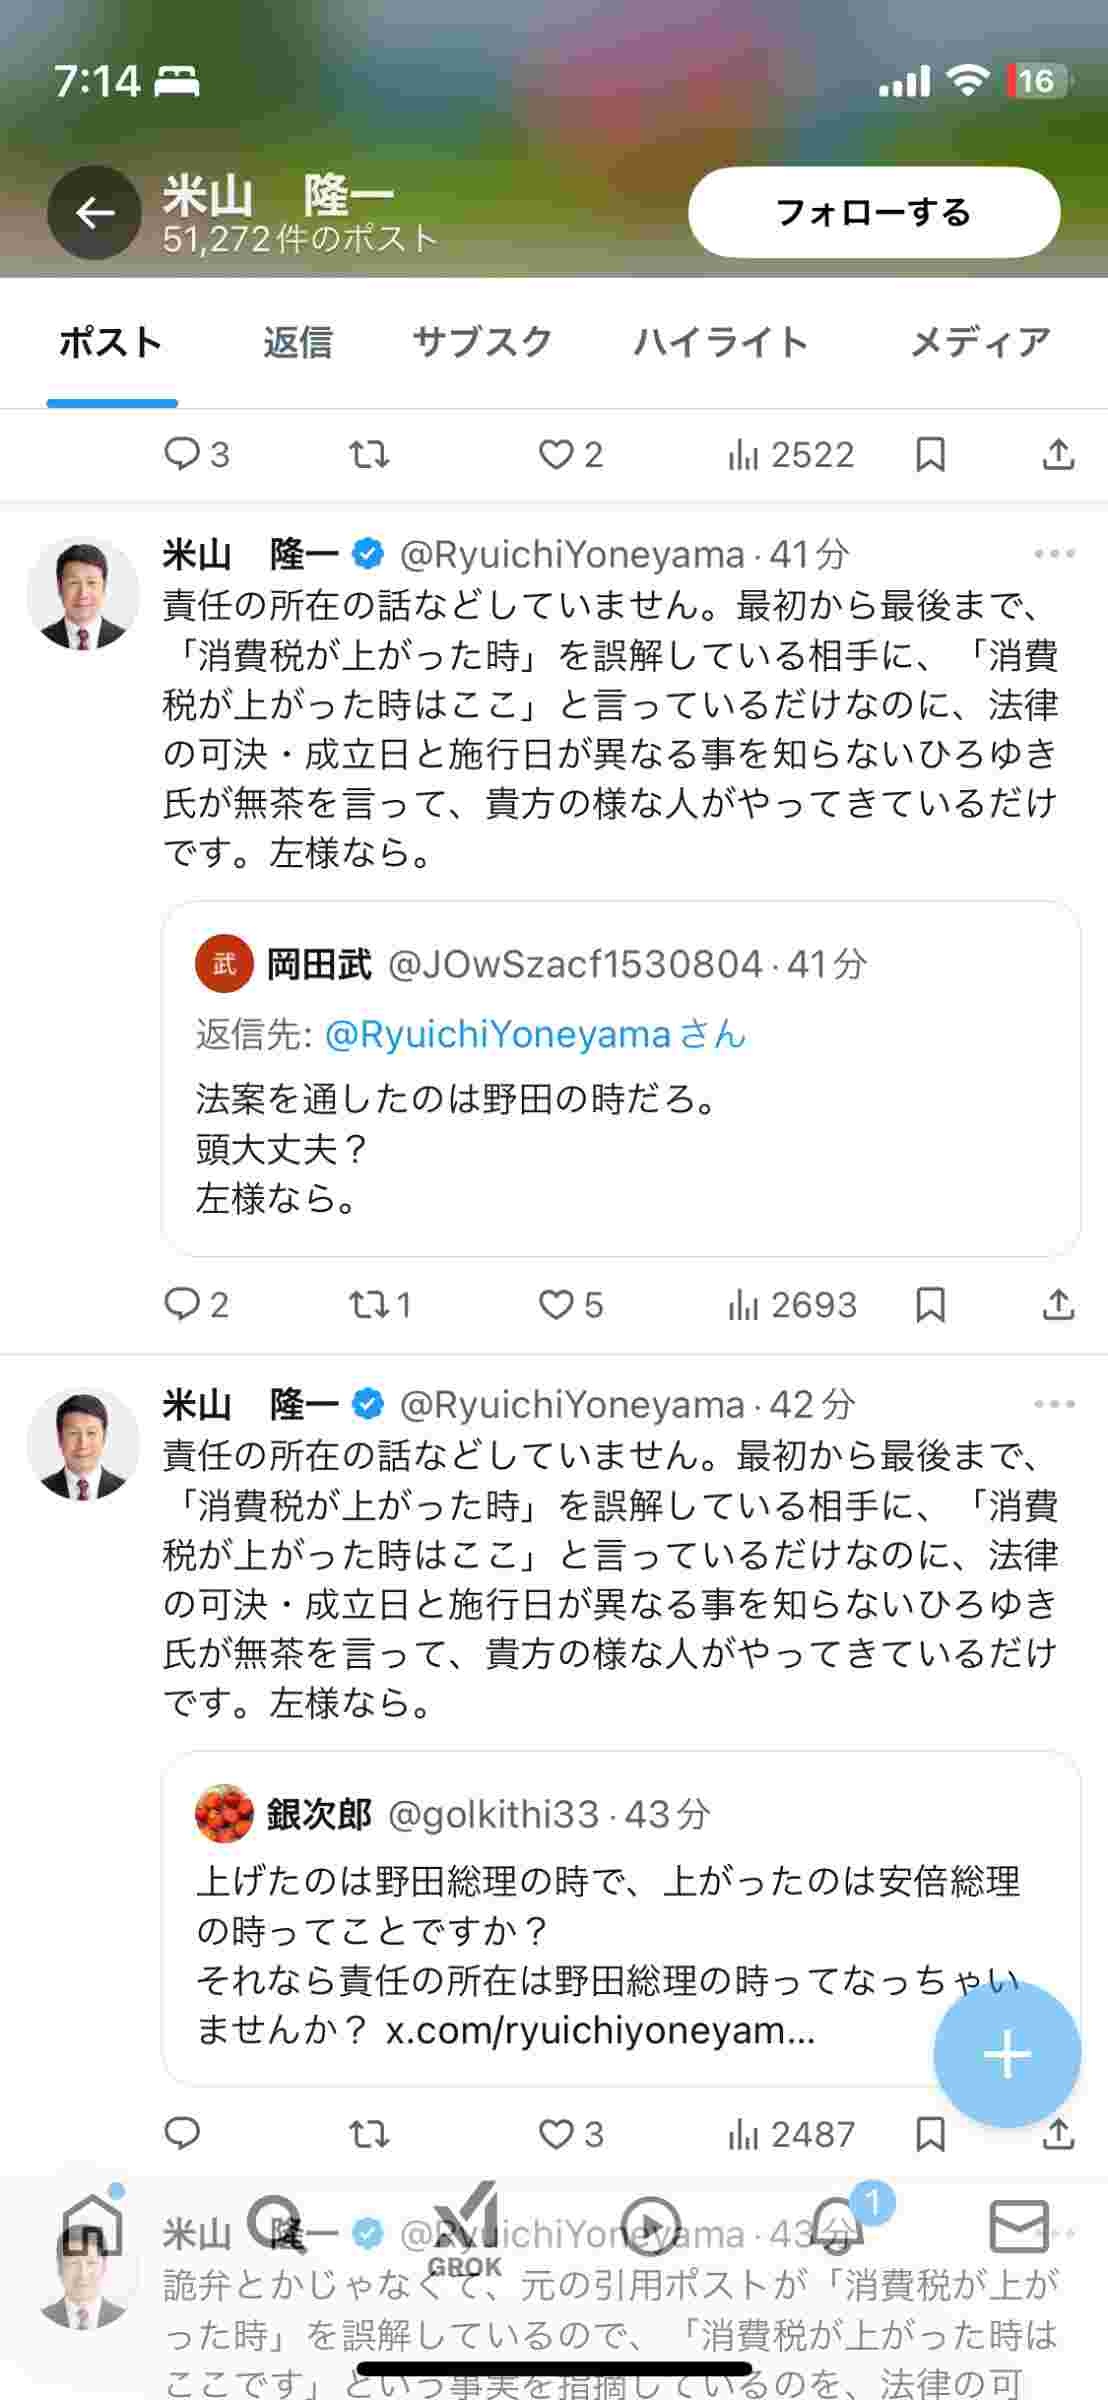Open direct messages envelope icon

[x=1018, y=2226]
